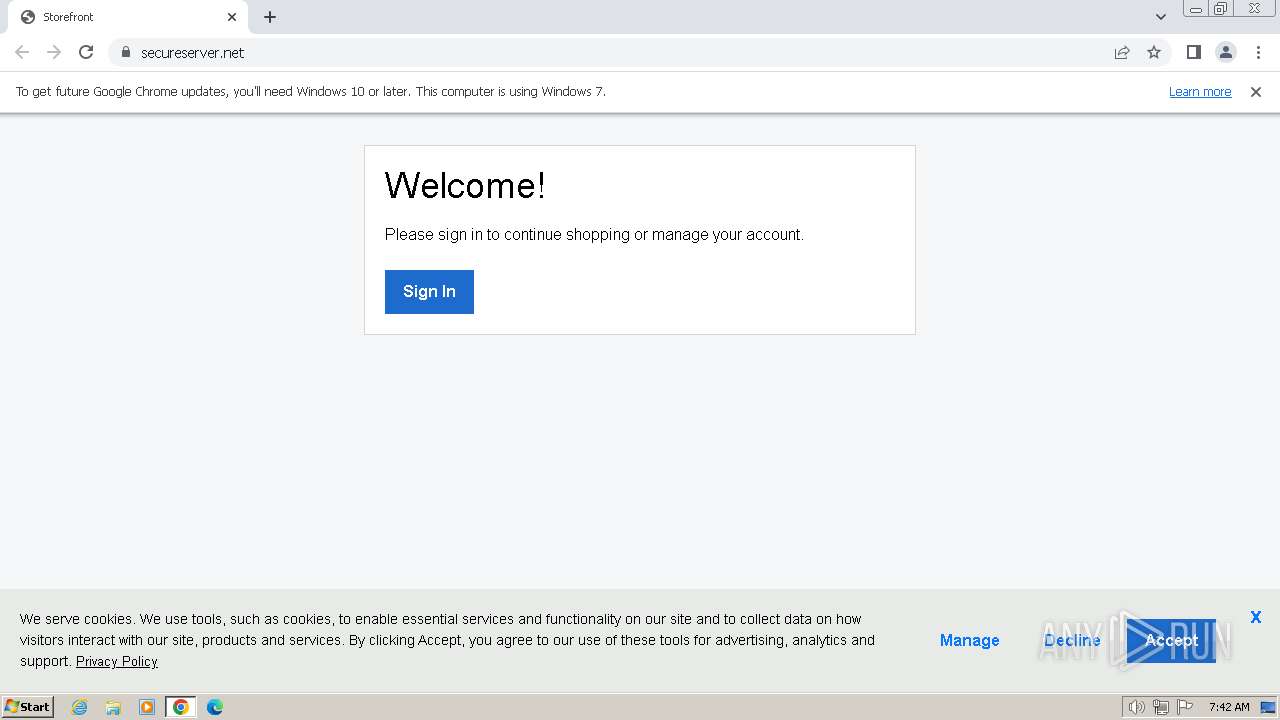Restore down the Chrome window
1280x720 pixels.
[x=1221, y=9]
